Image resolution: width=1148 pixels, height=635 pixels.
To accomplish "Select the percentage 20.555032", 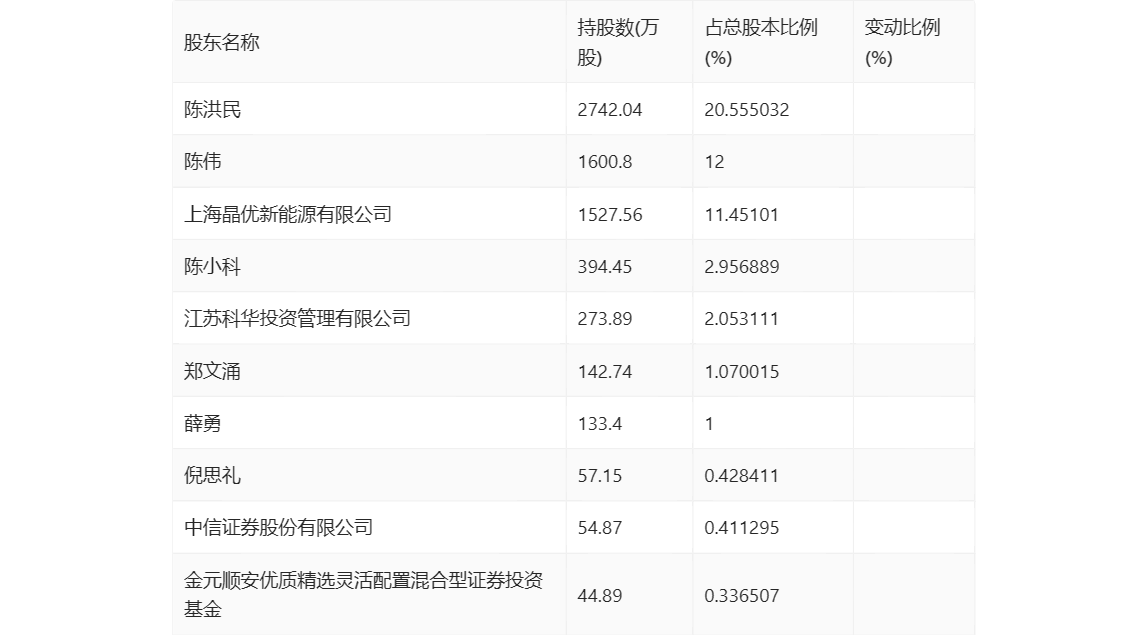I will pyautogui.click(x=747, y=110).
